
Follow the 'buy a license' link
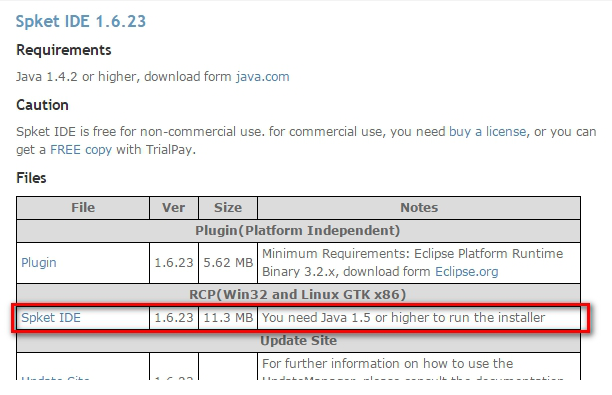487,132
